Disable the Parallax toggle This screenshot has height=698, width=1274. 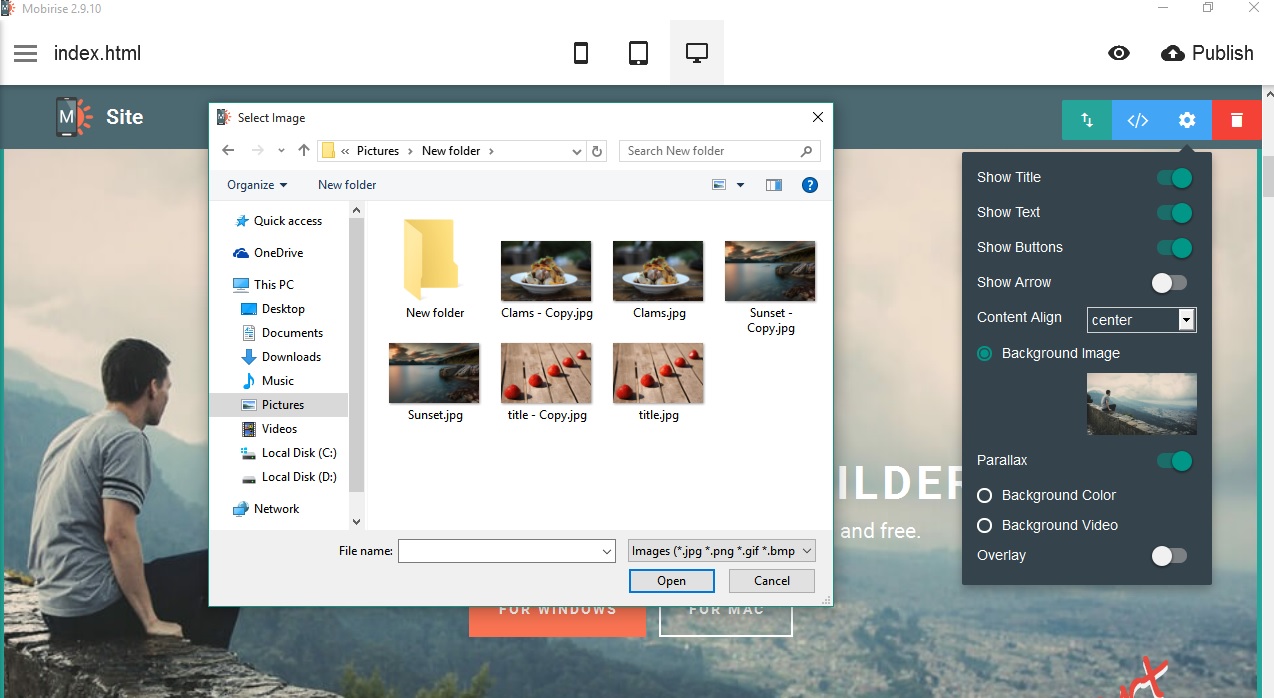[1174, 461]
